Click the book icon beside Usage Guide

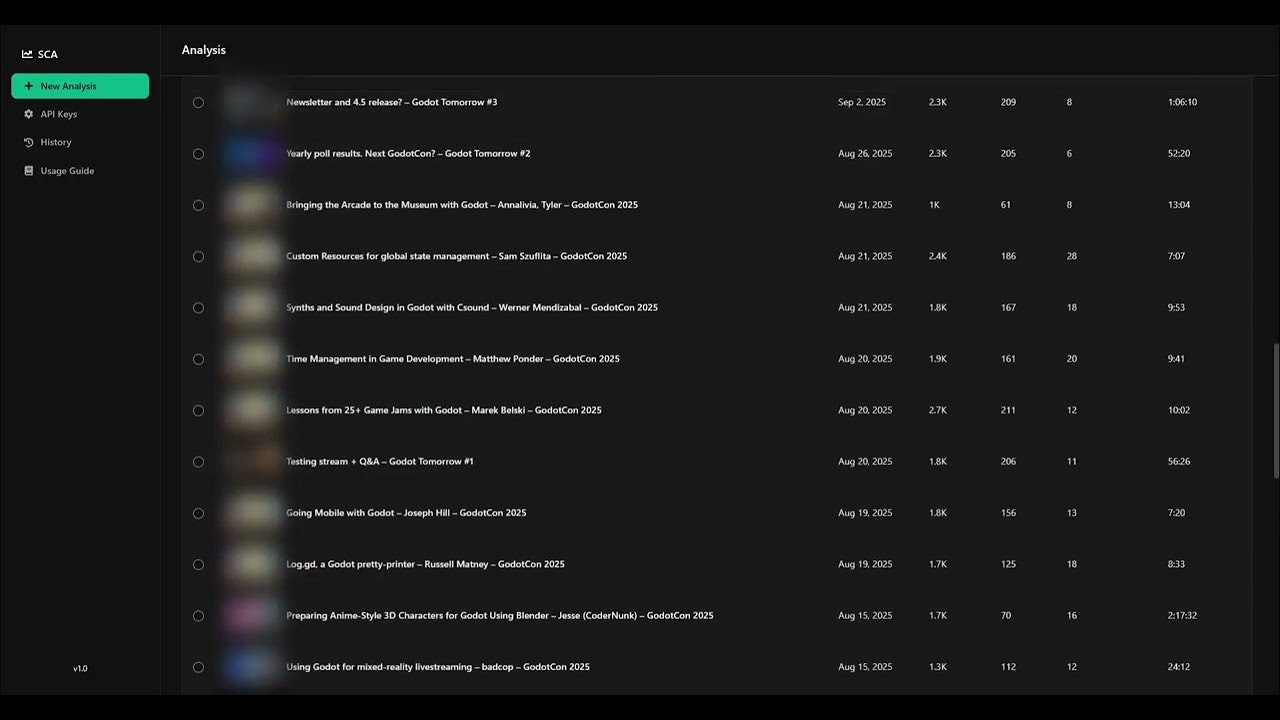click(28, 171)
